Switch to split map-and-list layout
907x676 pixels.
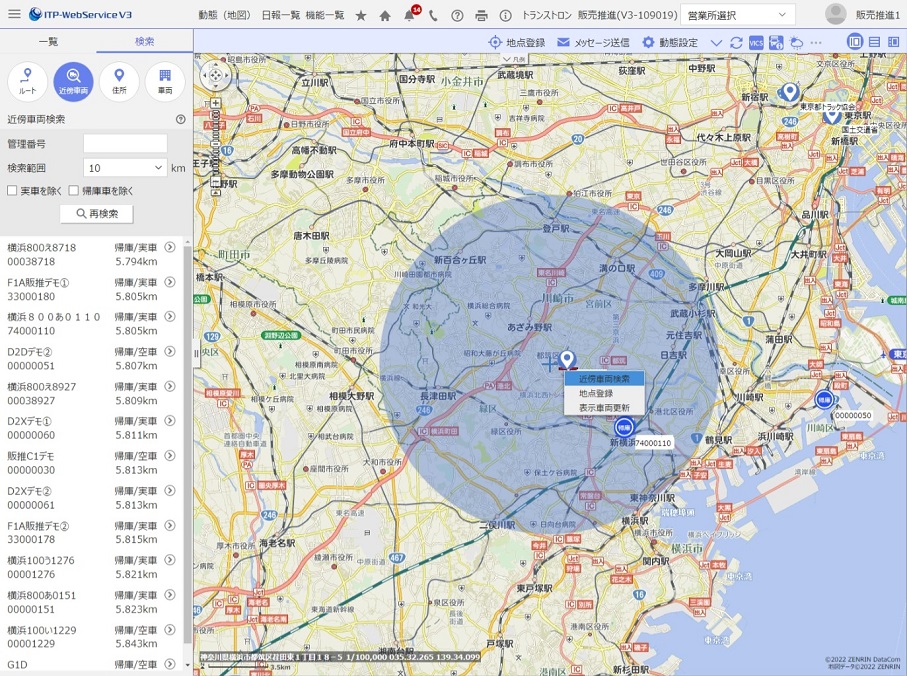(x=855, y=42)
